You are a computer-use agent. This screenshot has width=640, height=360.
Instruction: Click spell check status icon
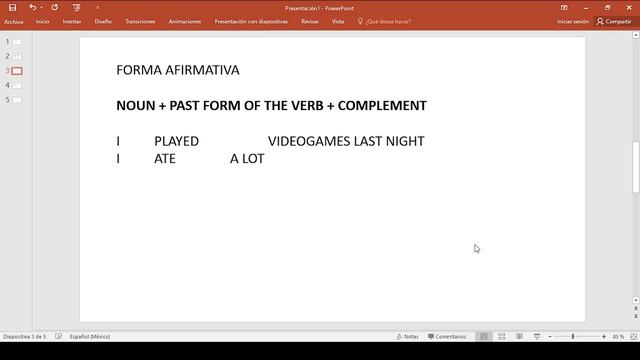[58, 336]
